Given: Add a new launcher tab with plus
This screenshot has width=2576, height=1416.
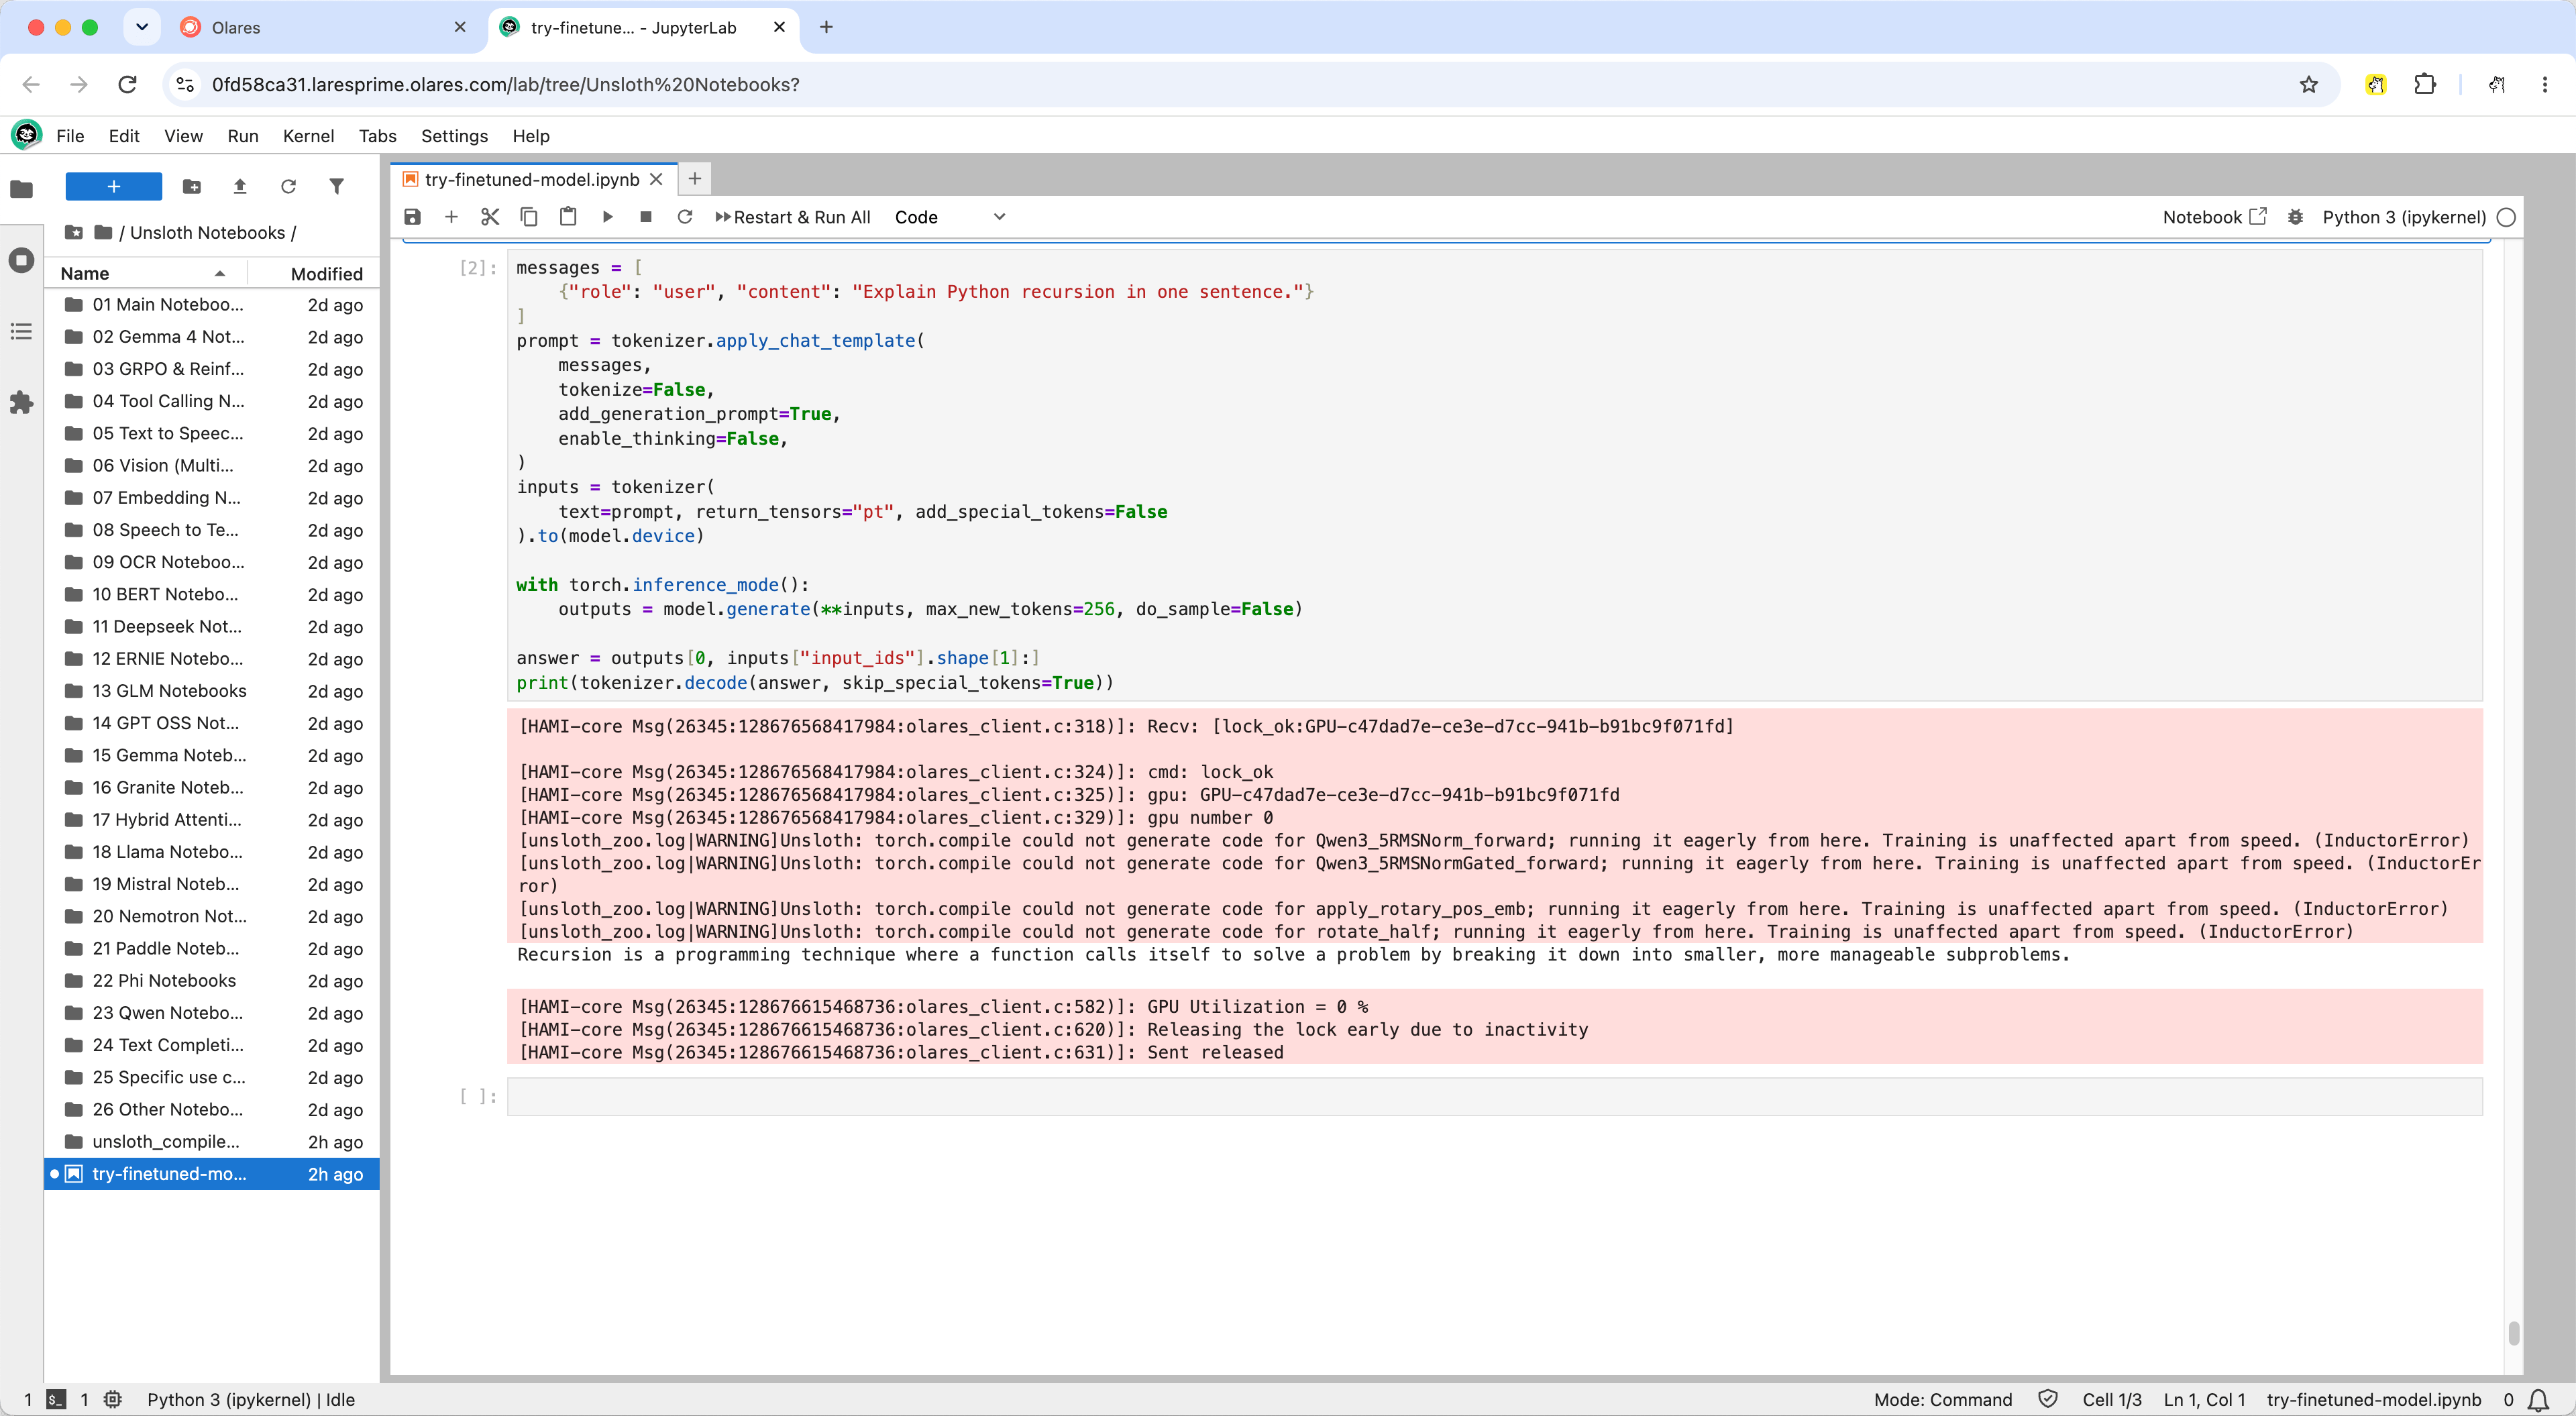Looking at the screenshot, I should 695,179.
